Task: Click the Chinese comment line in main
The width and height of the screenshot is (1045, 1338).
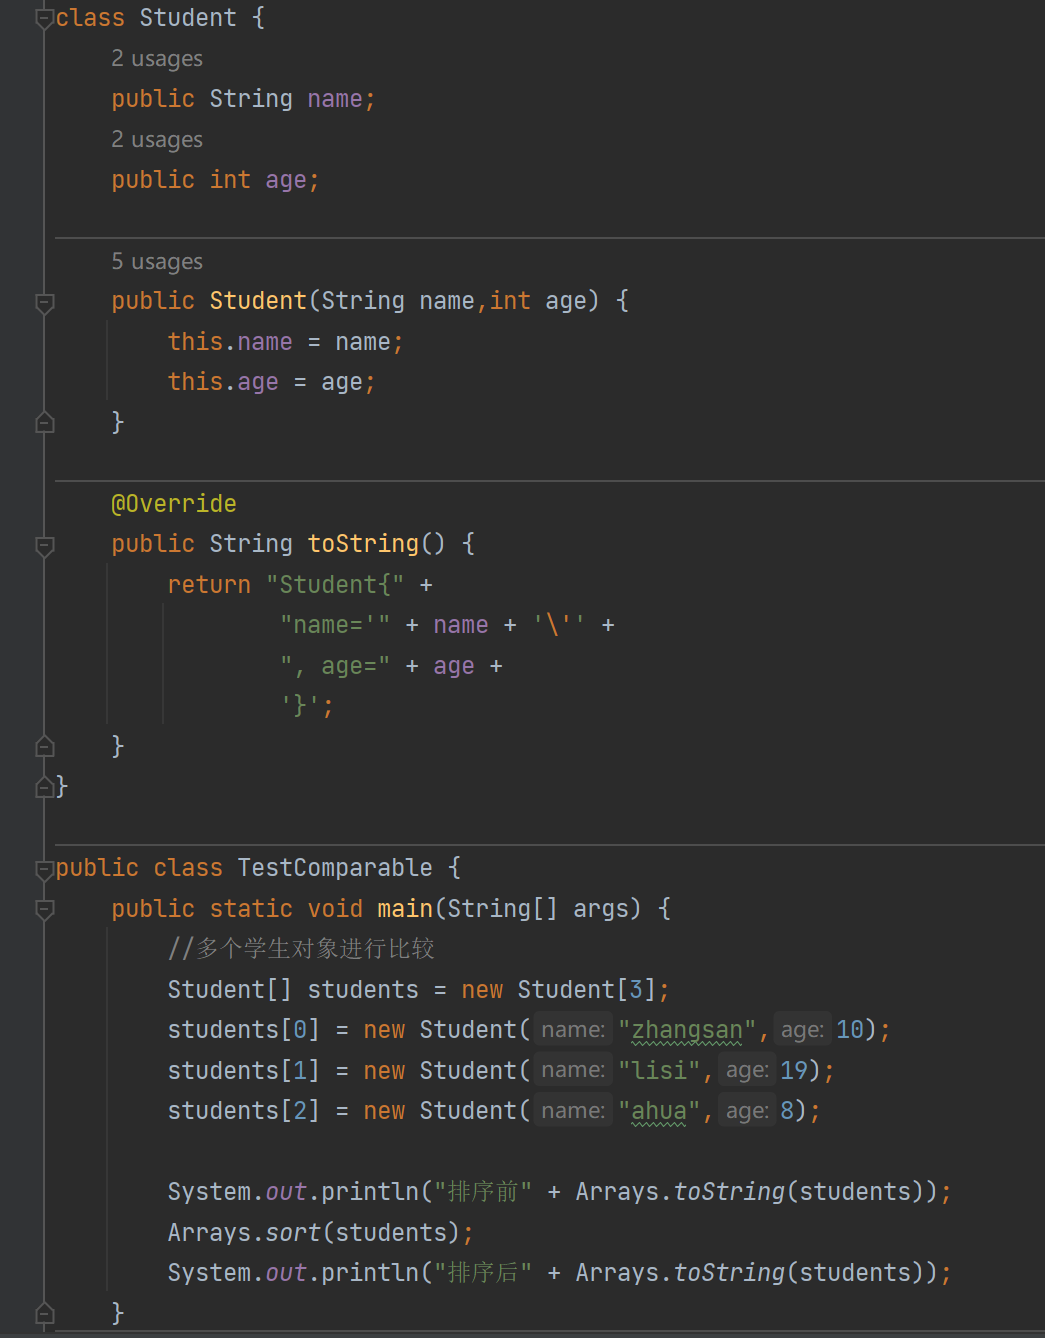Action: pyautogui.click(x=301, y=949)
